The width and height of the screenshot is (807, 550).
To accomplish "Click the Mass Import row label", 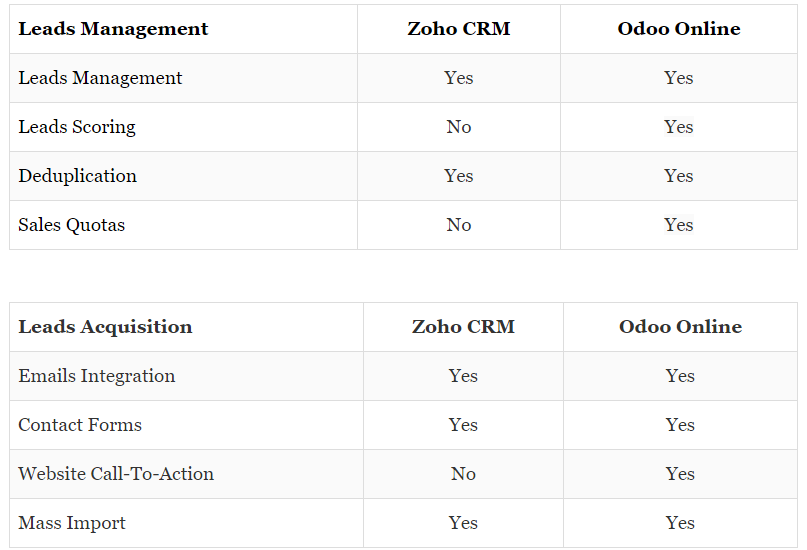I will (72, 523).
